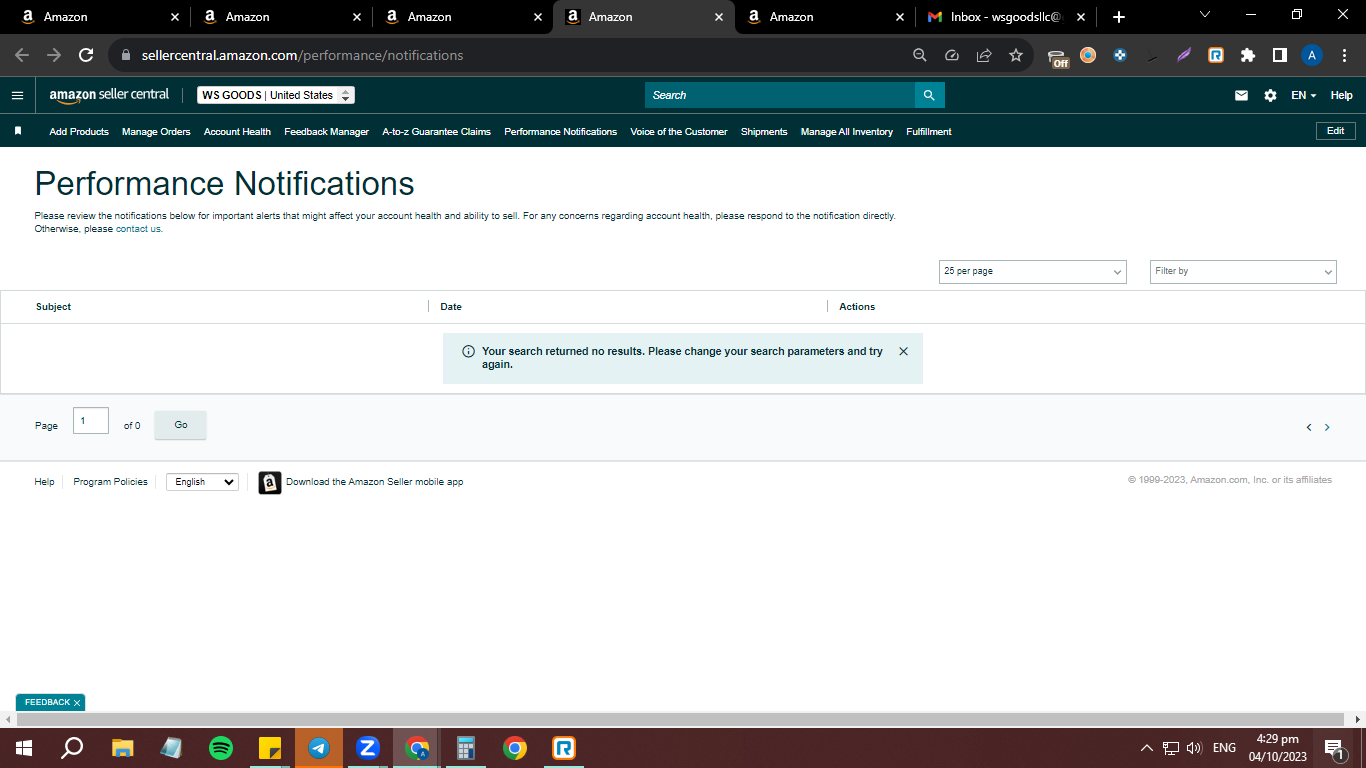Open a new browser tab
1366x768 pixels.
(x=1119, y=17)
